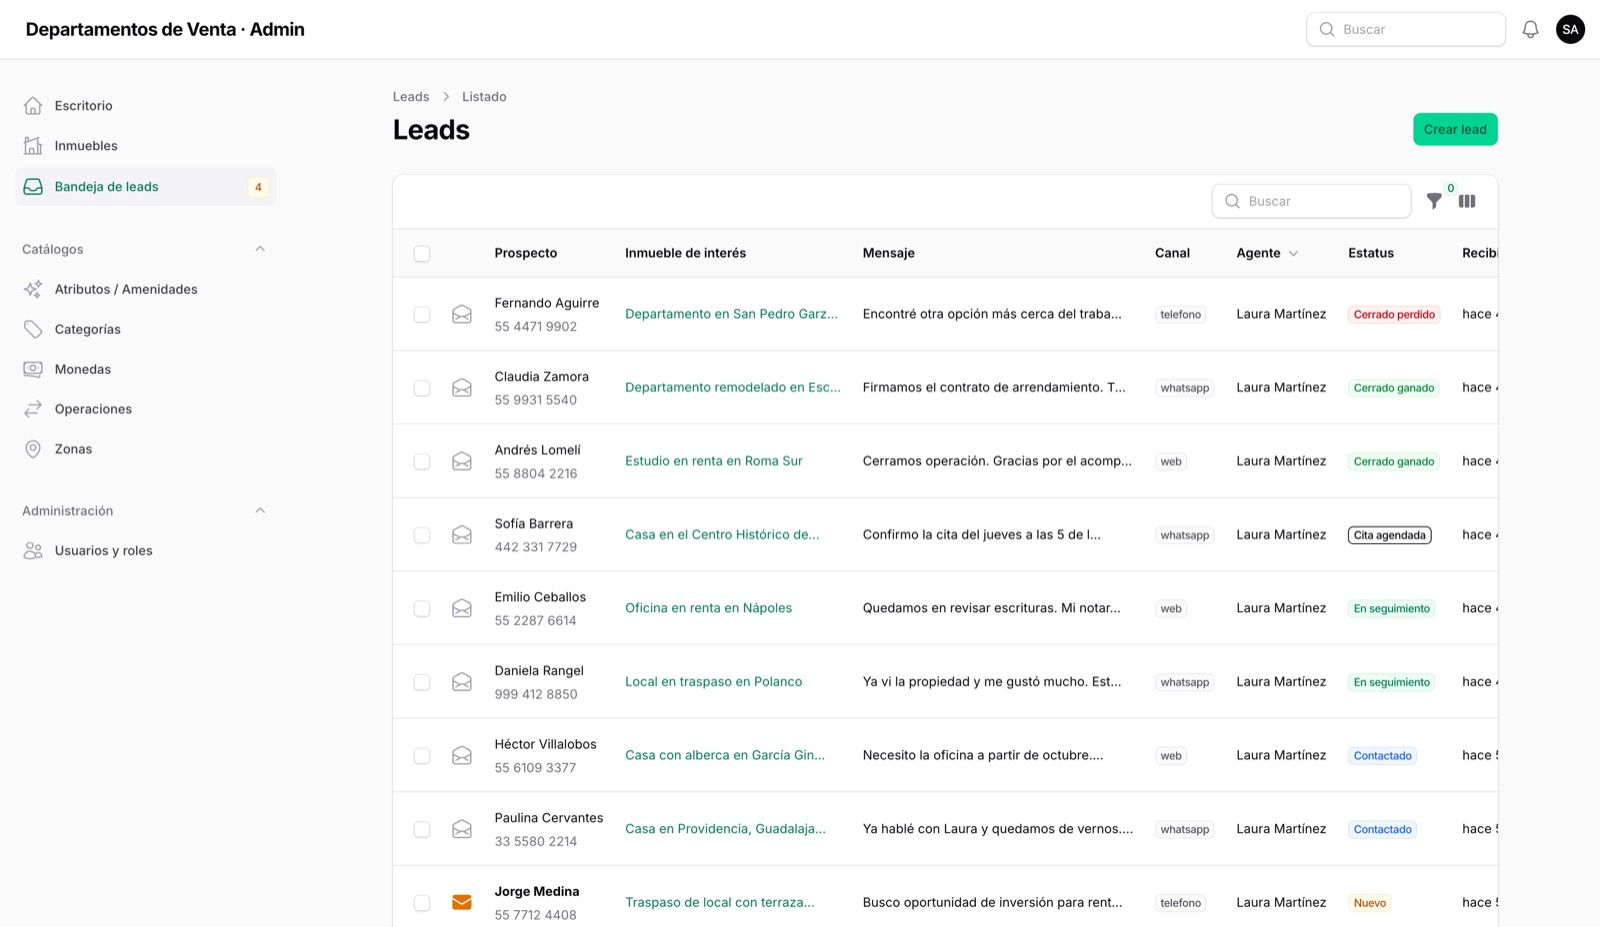Open the Local en traspaso en Polanco link
The height and width of the screenshot is (927, 1600).
713,682
